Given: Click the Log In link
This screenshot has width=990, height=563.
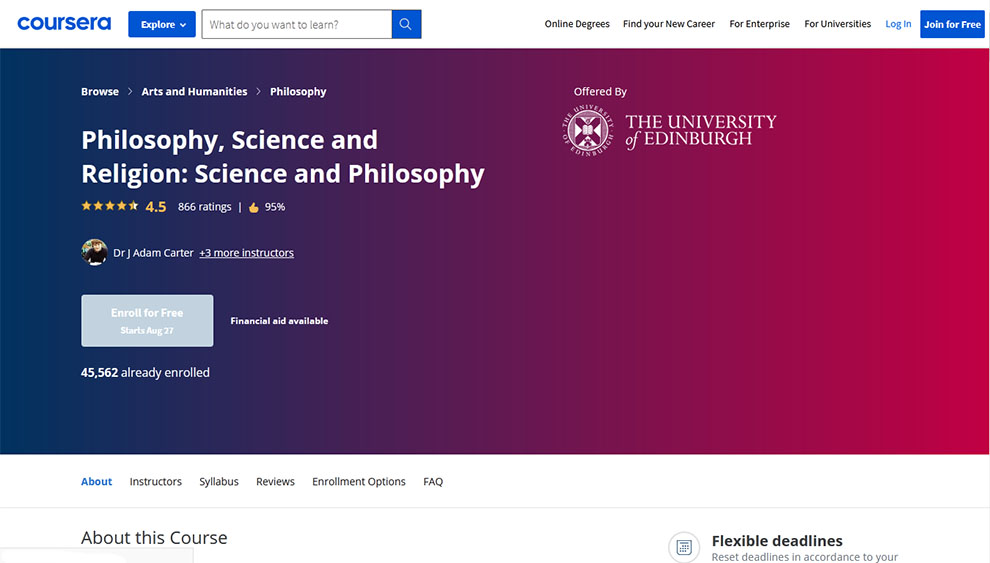Looking at the screenshot, I should pos(898,24).
